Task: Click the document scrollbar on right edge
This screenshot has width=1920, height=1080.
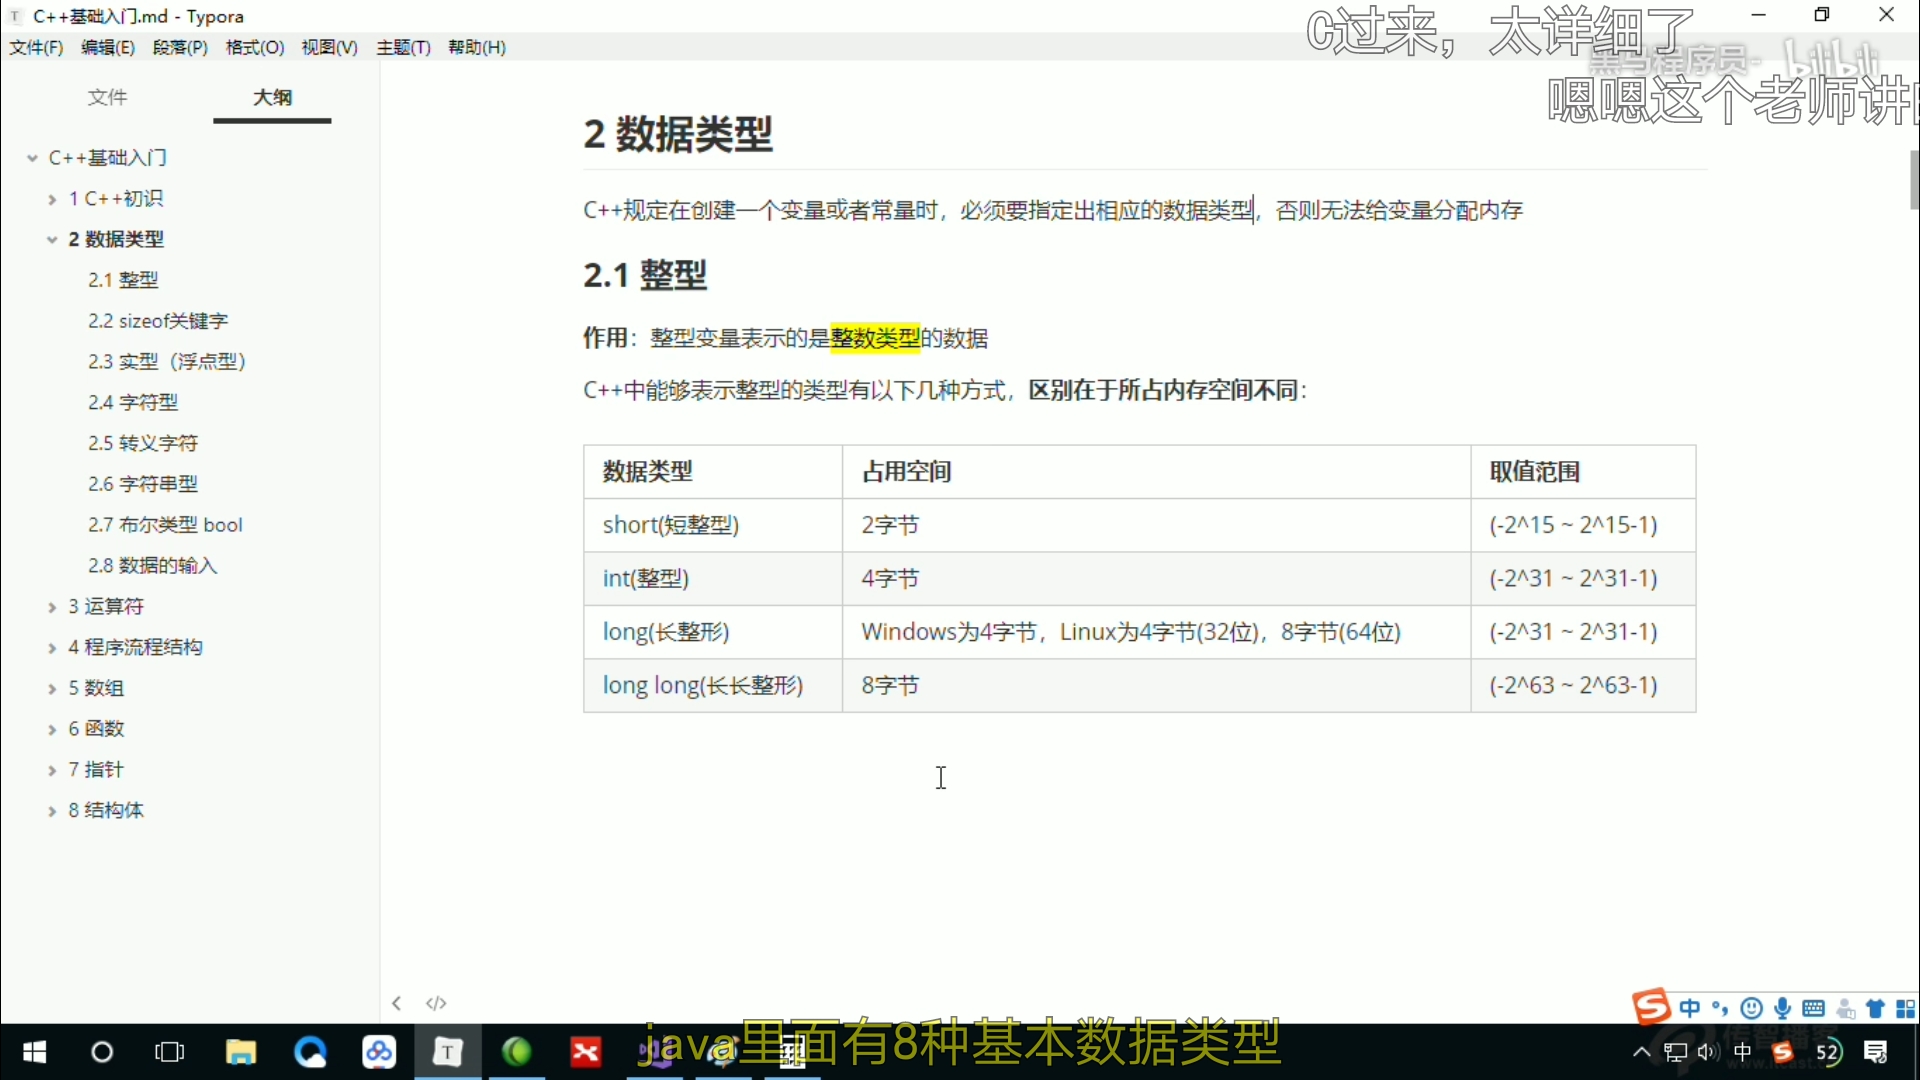Action: pyautogui.click(x=1913, y=180)
